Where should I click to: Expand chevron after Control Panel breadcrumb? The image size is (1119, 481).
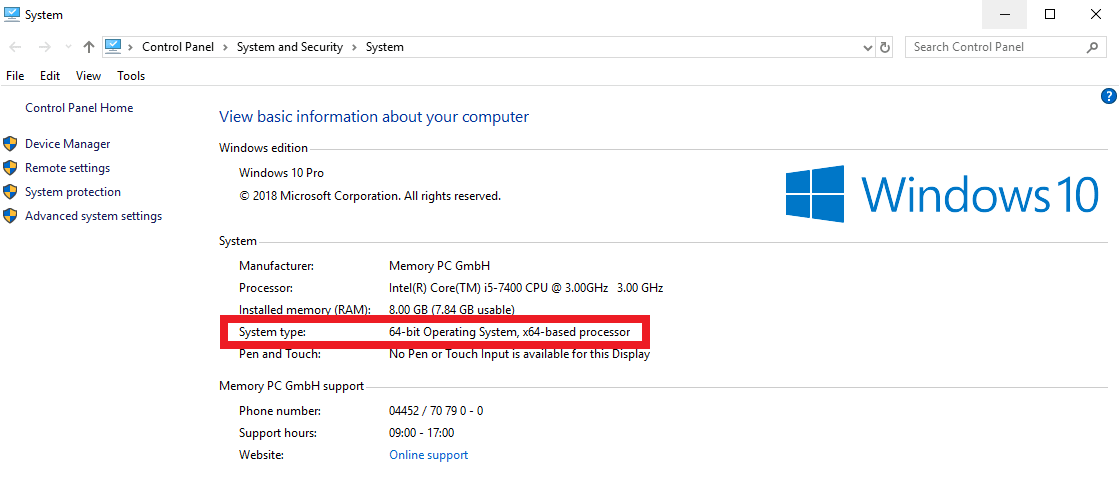pyautogui.click(x=225, y=47)
